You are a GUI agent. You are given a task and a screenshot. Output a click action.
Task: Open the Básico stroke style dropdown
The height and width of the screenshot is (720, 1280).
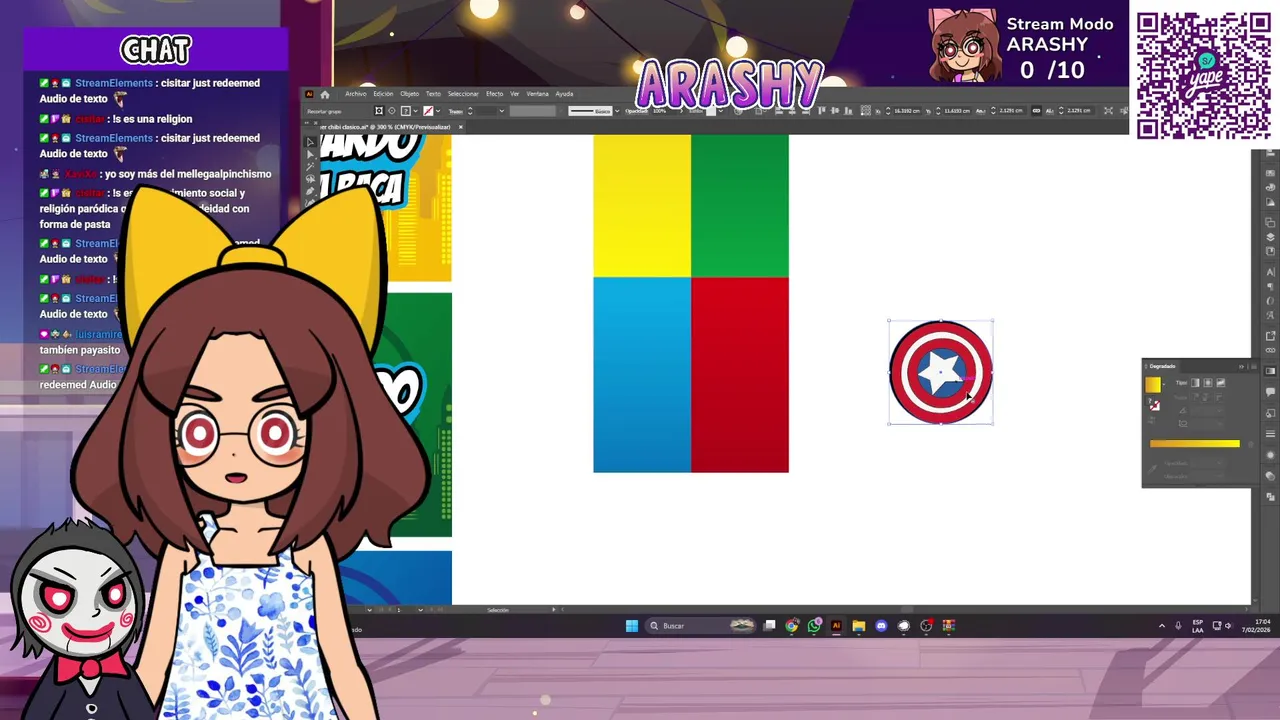click(618, 111)
